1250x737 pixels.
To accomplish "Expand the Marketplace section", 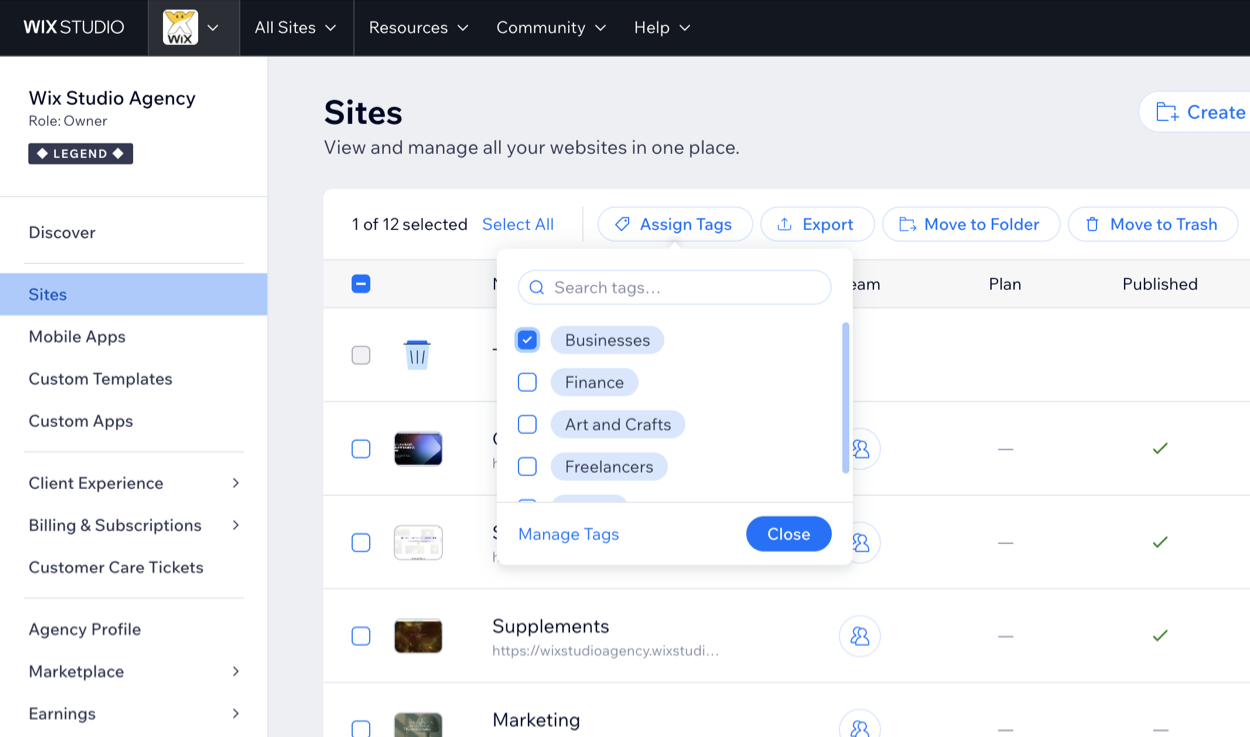I will [133, 670].
